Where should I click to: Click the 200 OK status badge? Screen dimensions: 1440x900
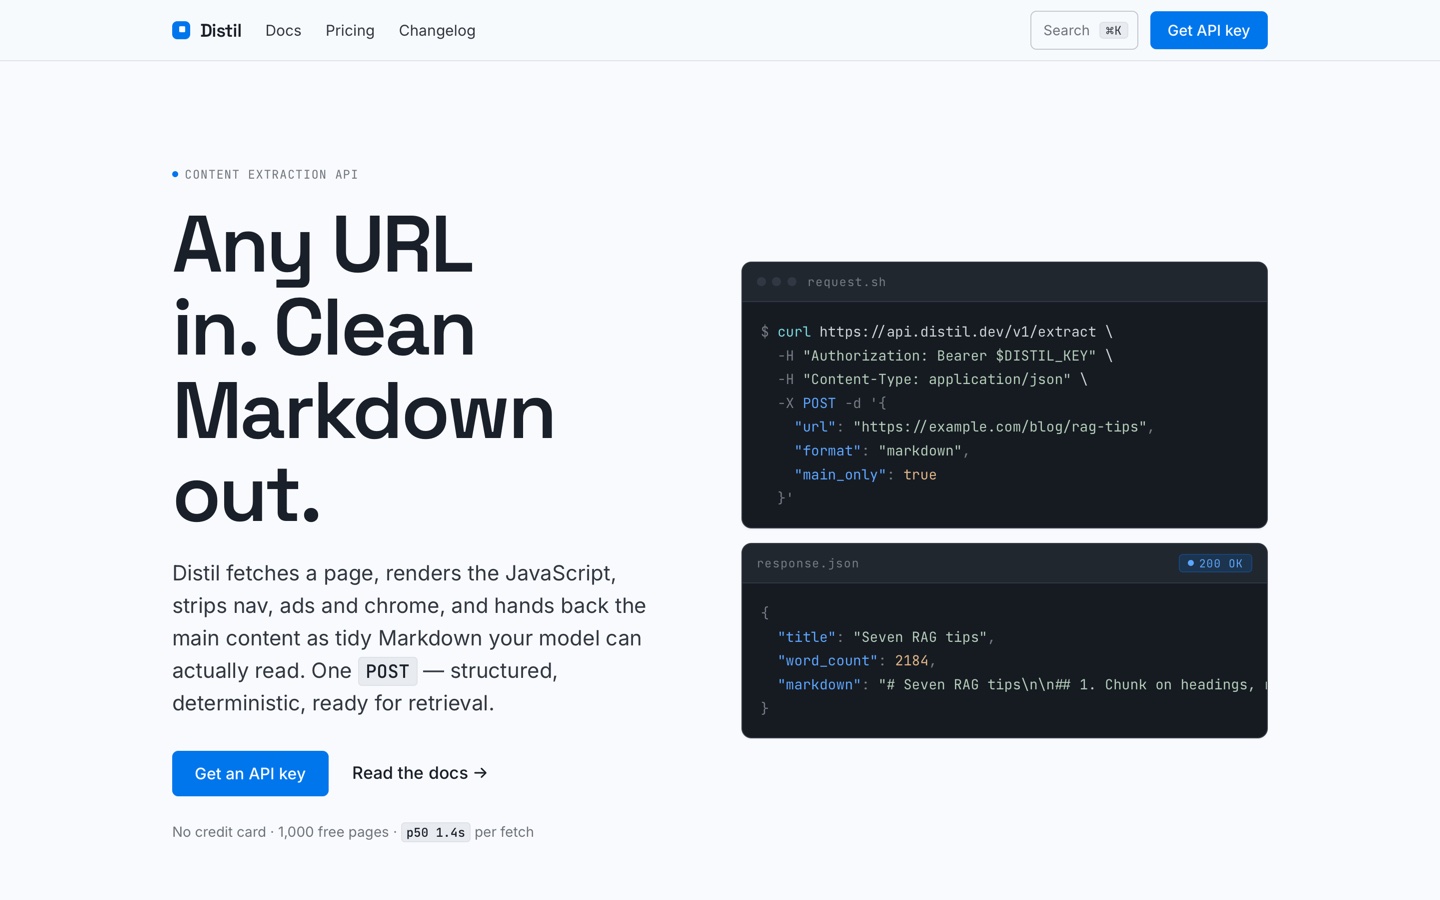coord(1215,564)
